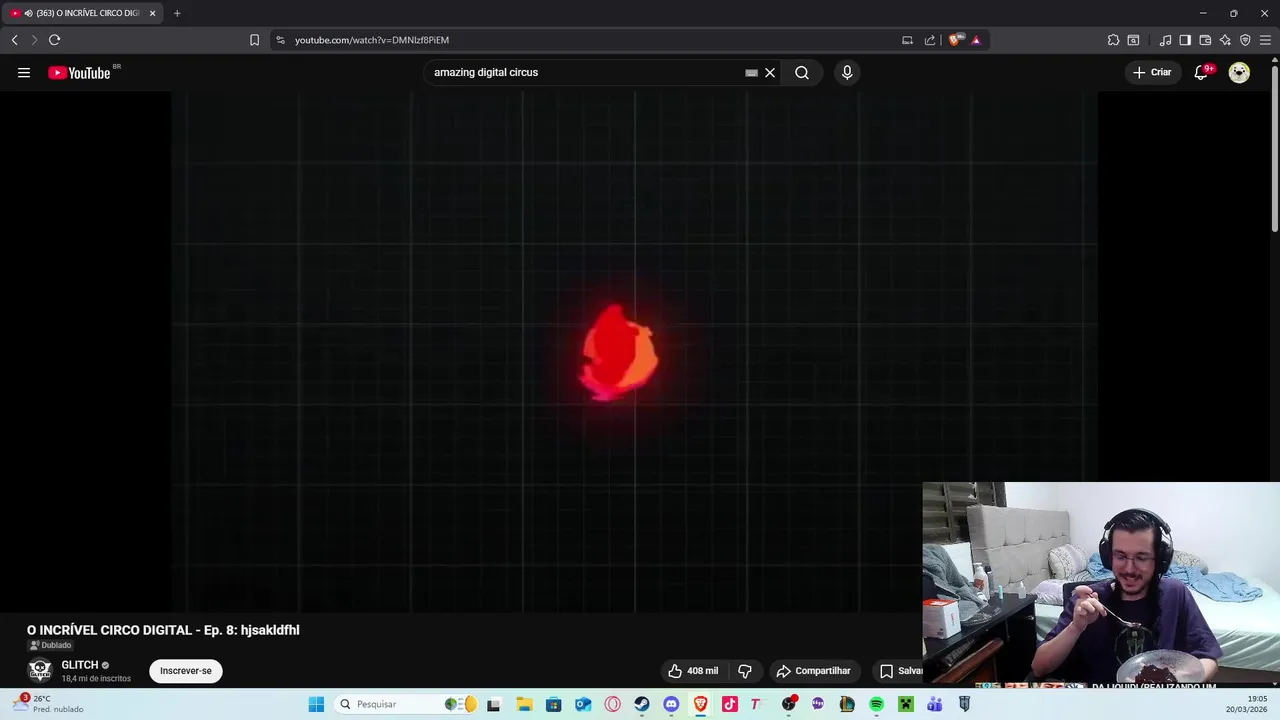Open the browser main menu
Viewport: 1280px width, 720px height.
coord(1265,40)
